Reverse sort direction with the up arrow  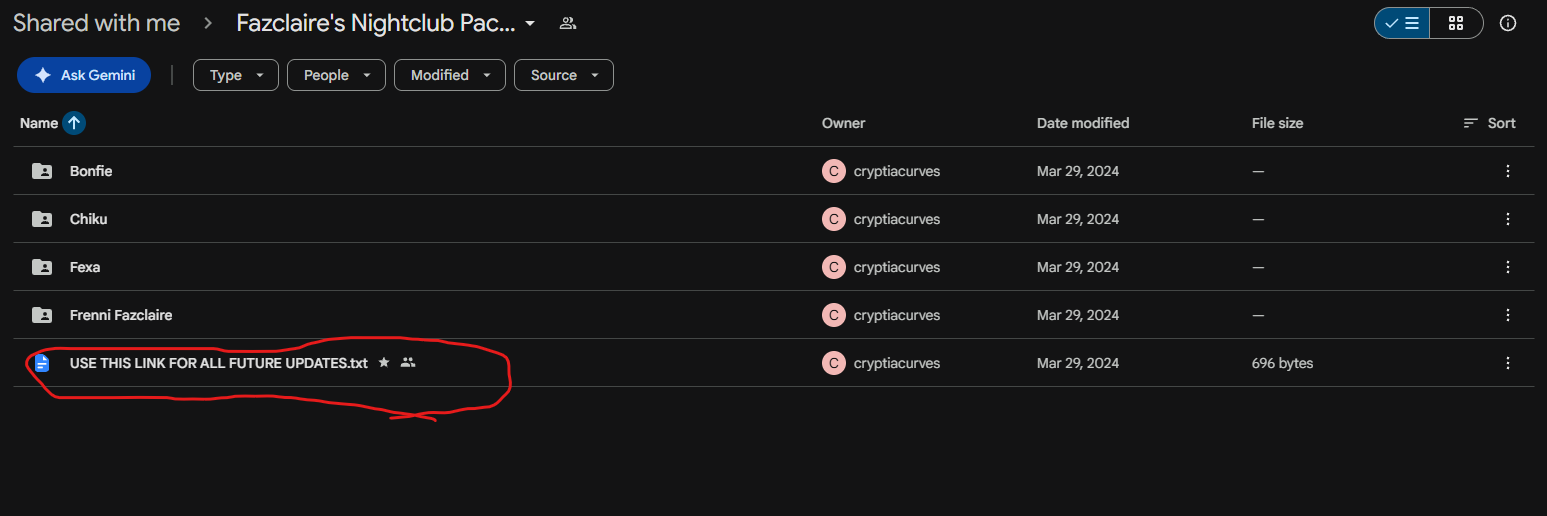pyautogui.click(x=74, y=123)
